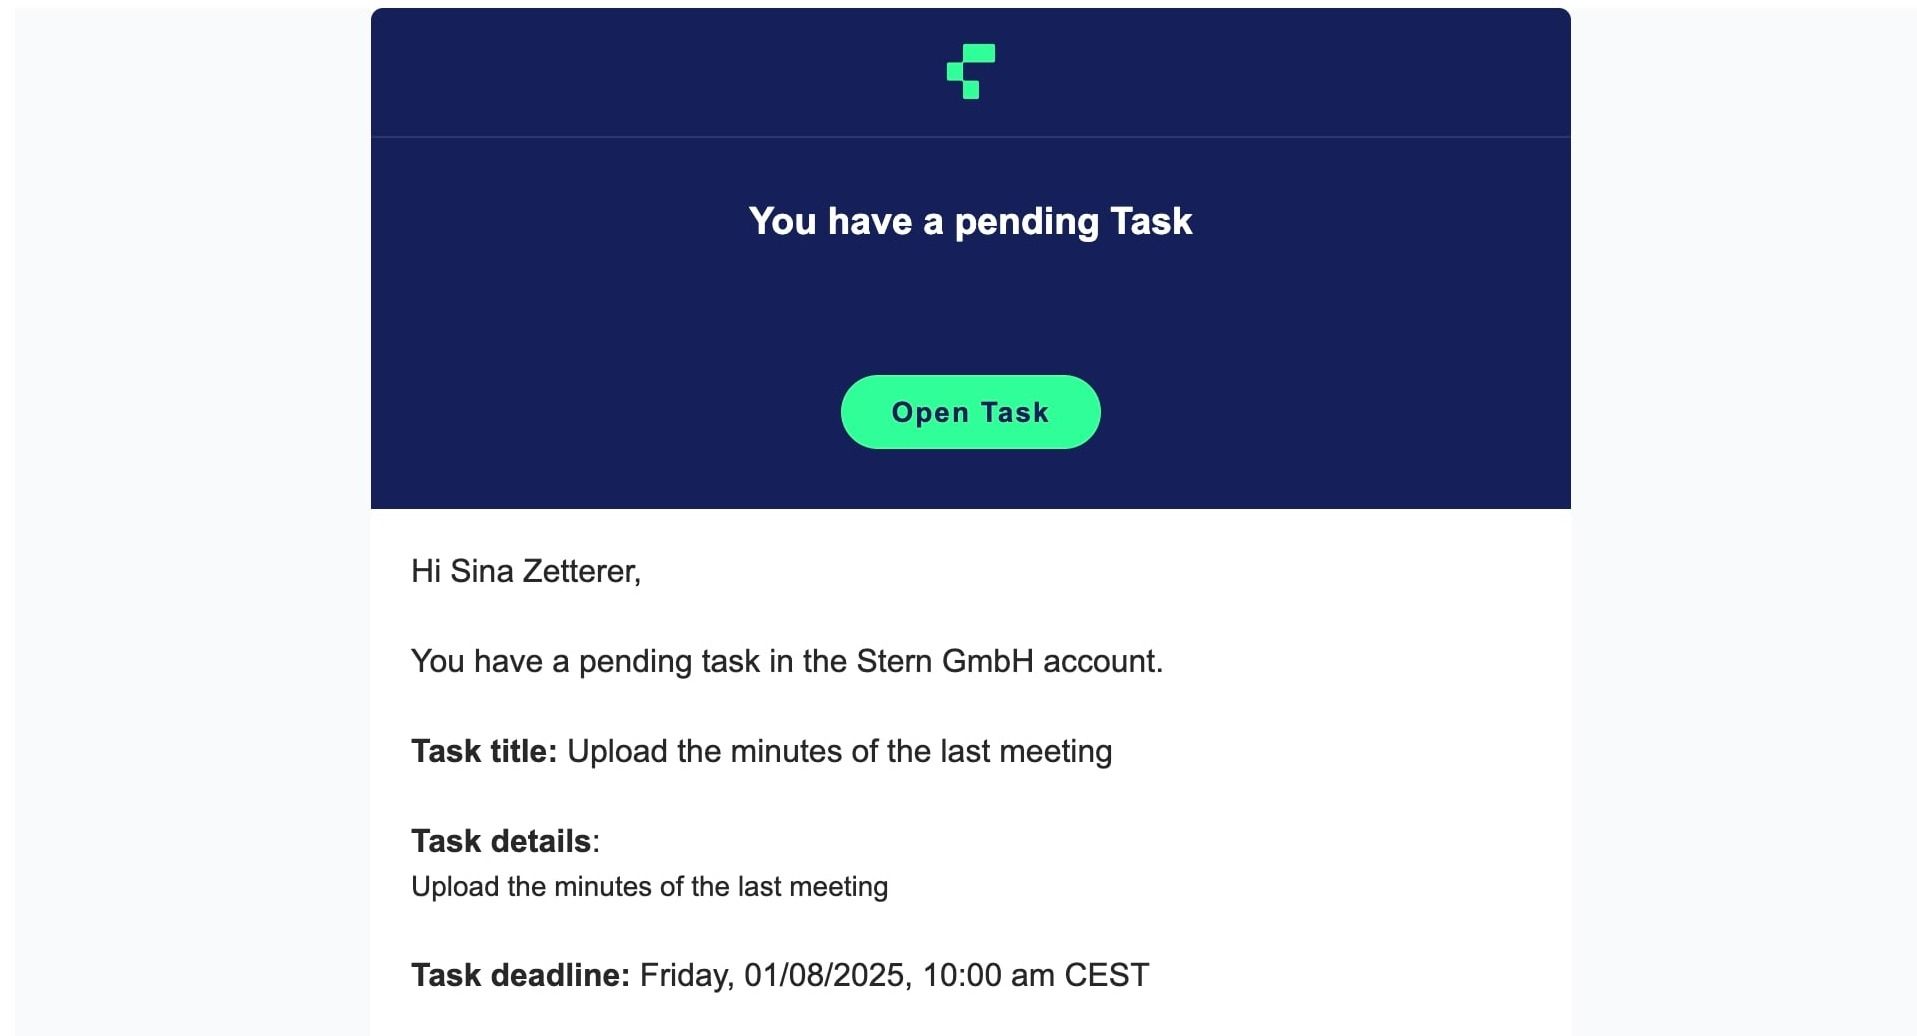Click the deadline date '01/08/2025'
The image size is (1917, 1036).
click(824, 975)
